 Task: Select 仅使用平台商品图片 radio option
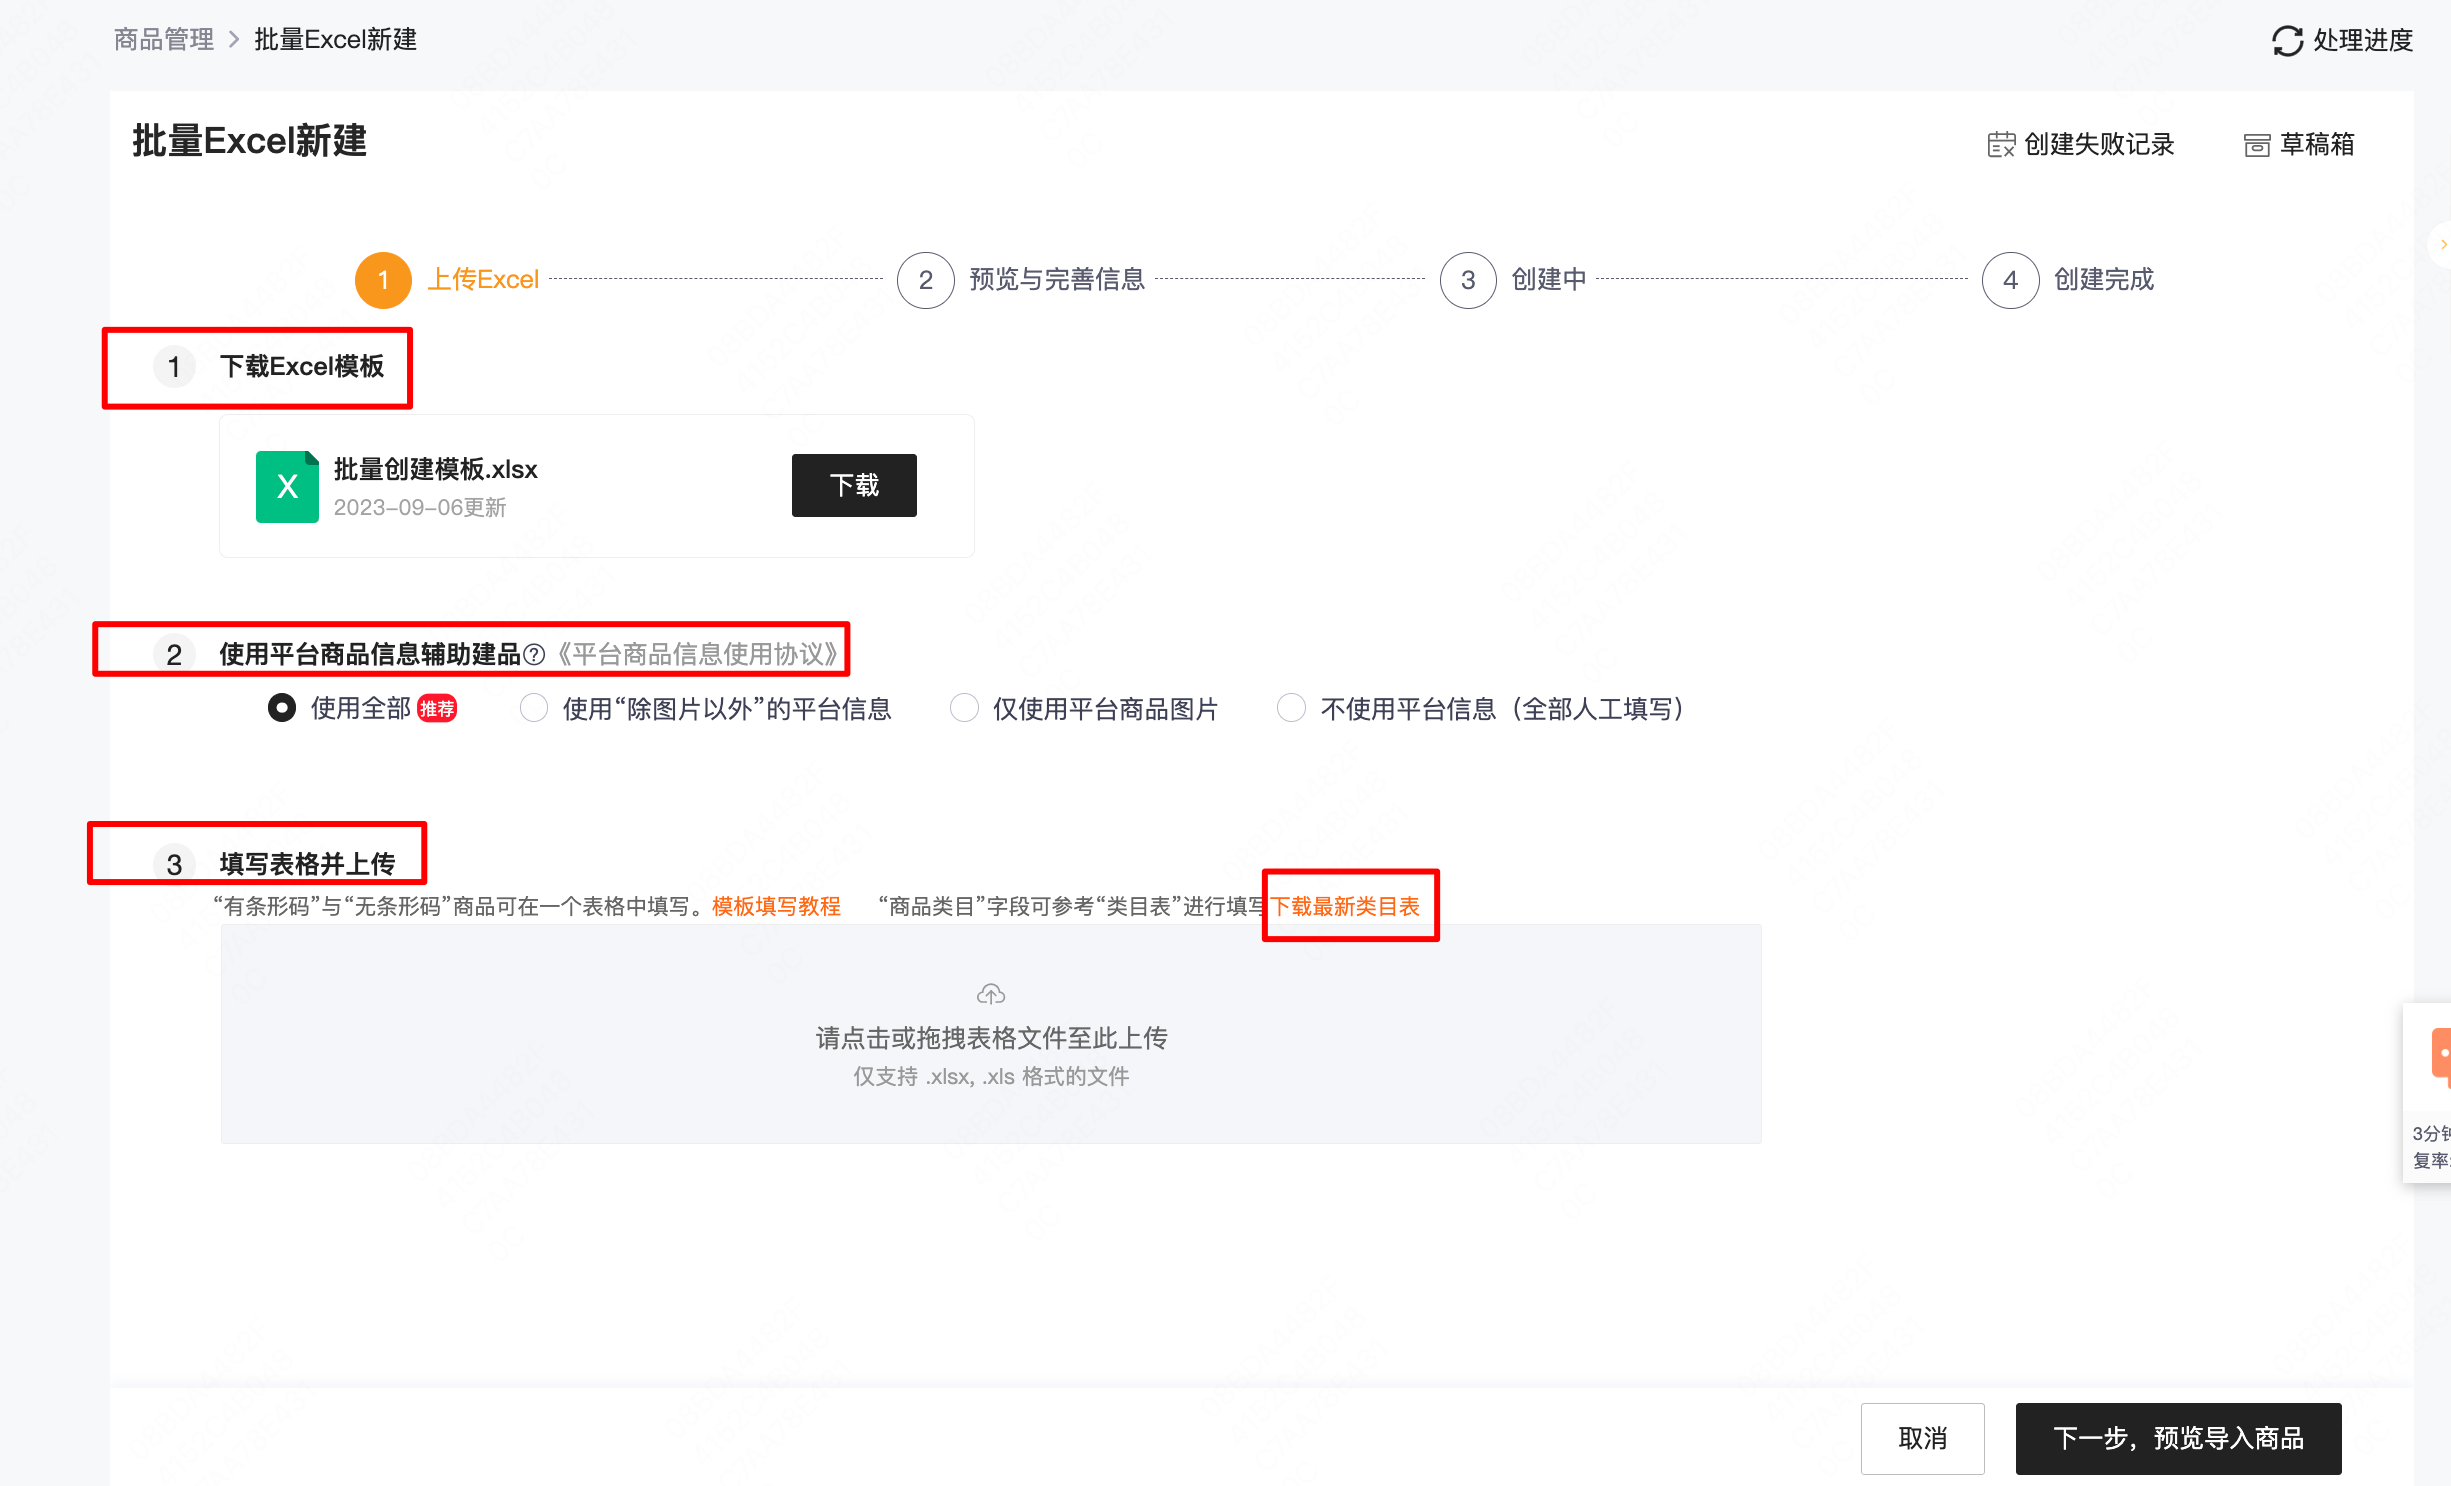point(964,709)
